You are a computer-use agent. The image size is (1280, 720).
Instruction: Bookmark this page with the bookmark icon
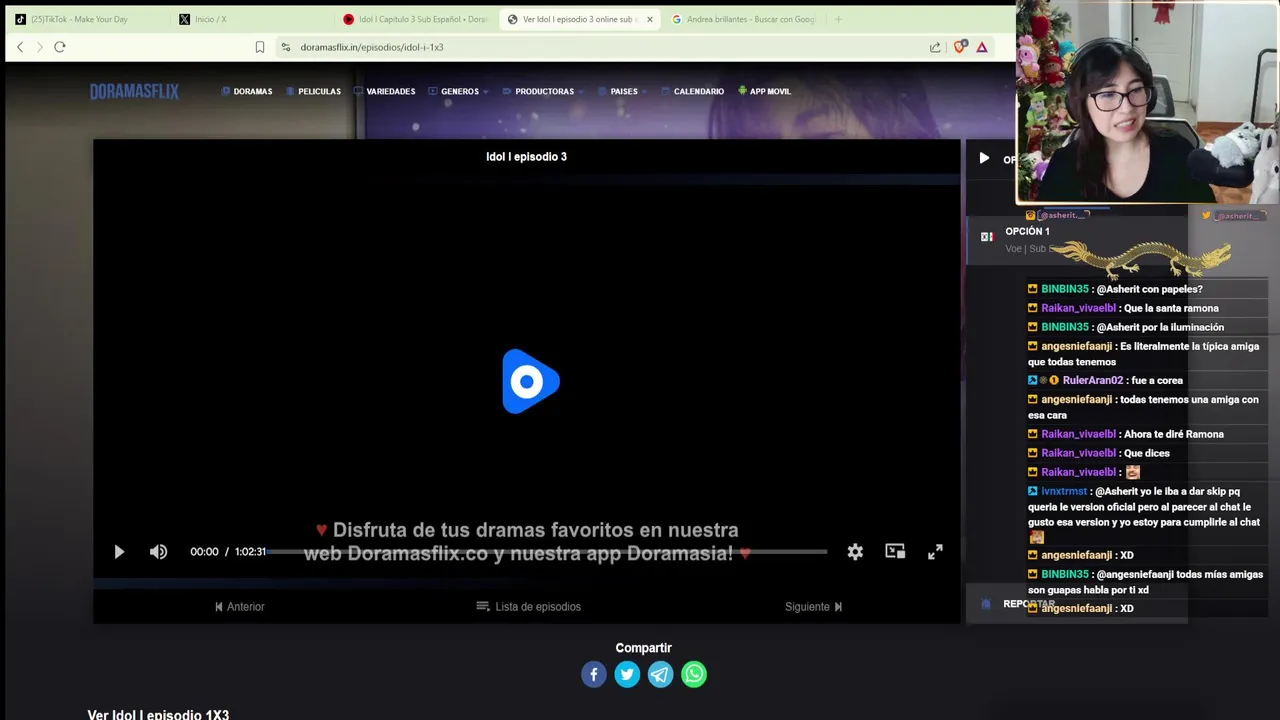coord(260,47)
